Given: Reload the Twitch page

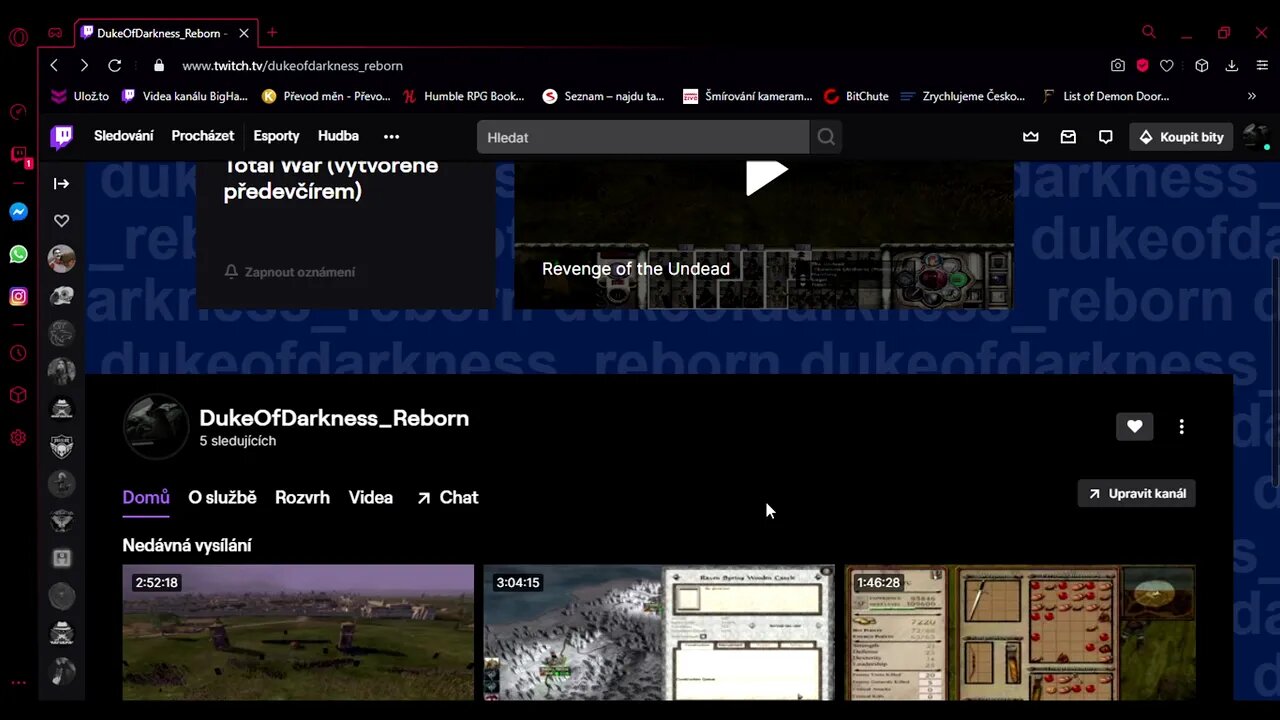Looking at the screenshot, I should click(115, 65).
